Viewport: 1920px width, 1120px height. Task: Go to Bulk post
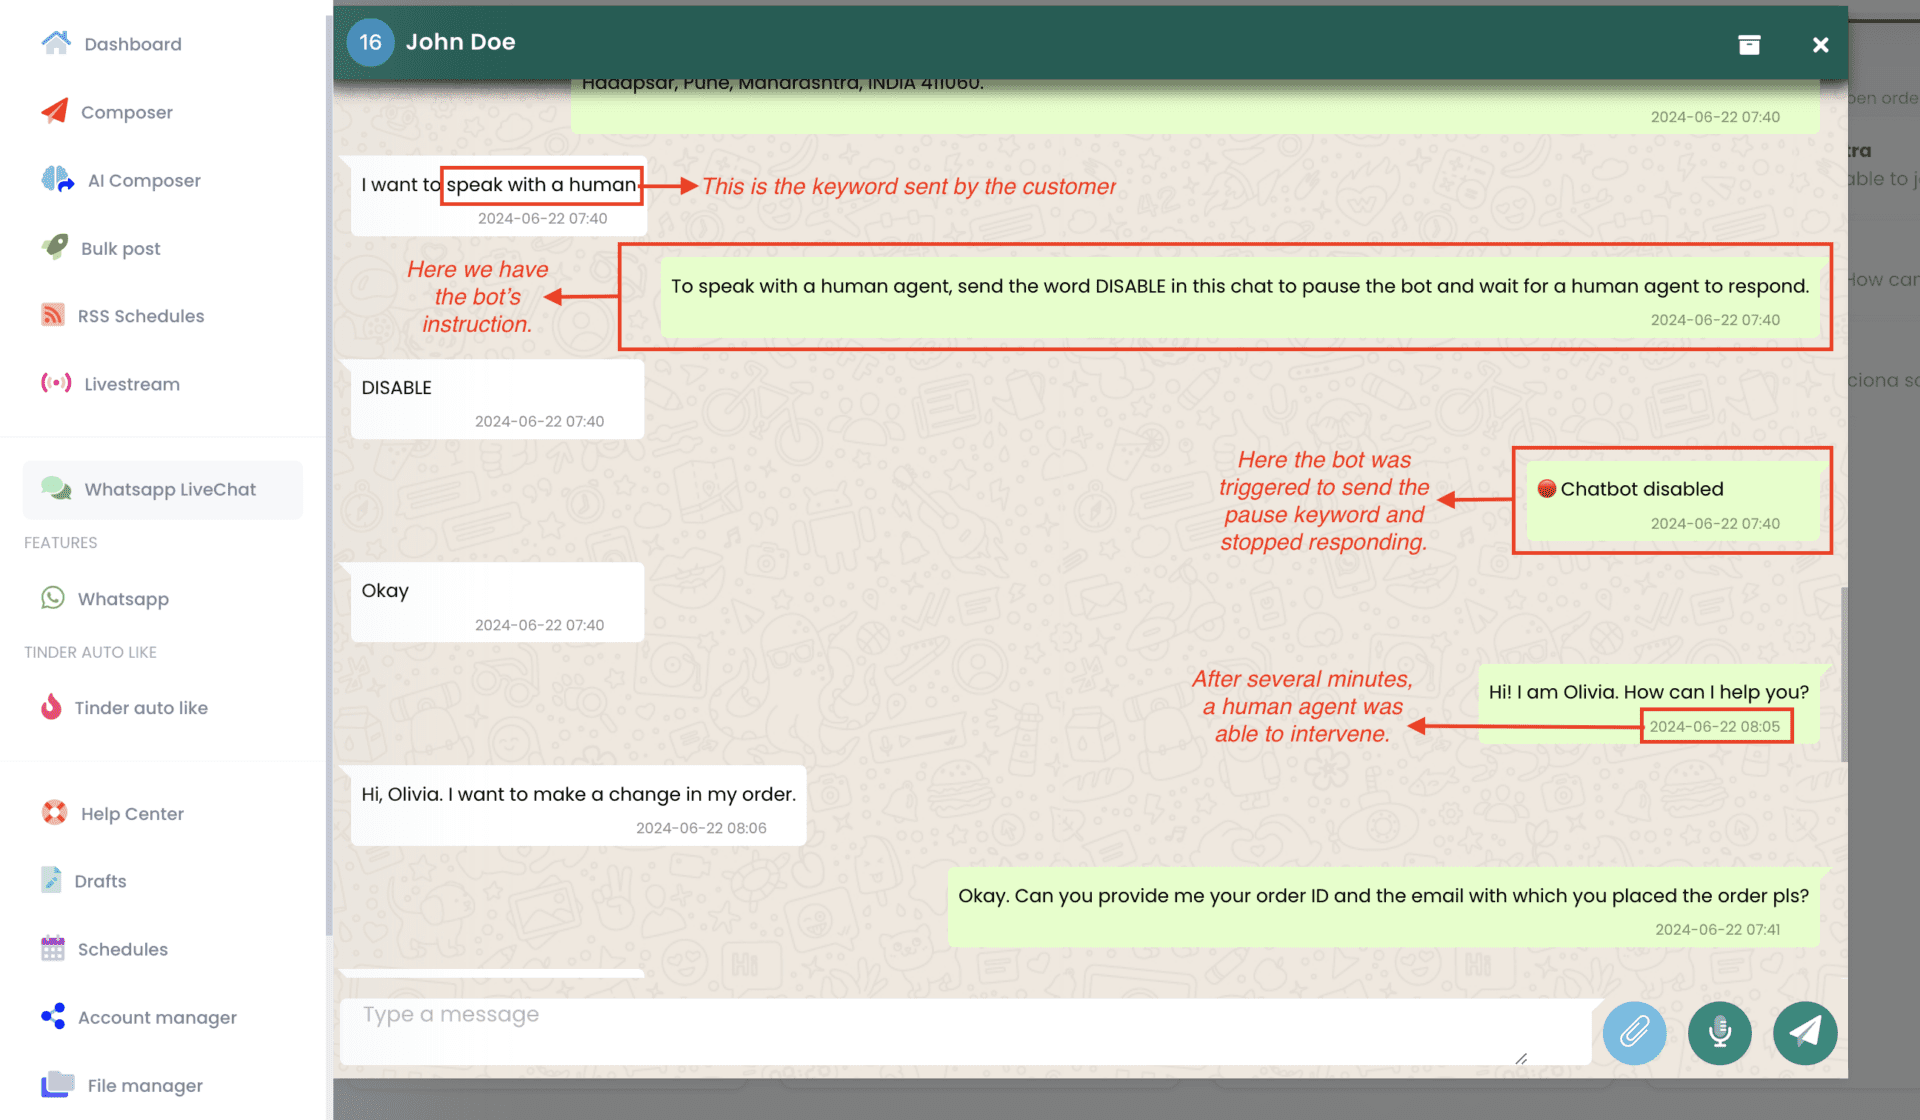[120, 248]
